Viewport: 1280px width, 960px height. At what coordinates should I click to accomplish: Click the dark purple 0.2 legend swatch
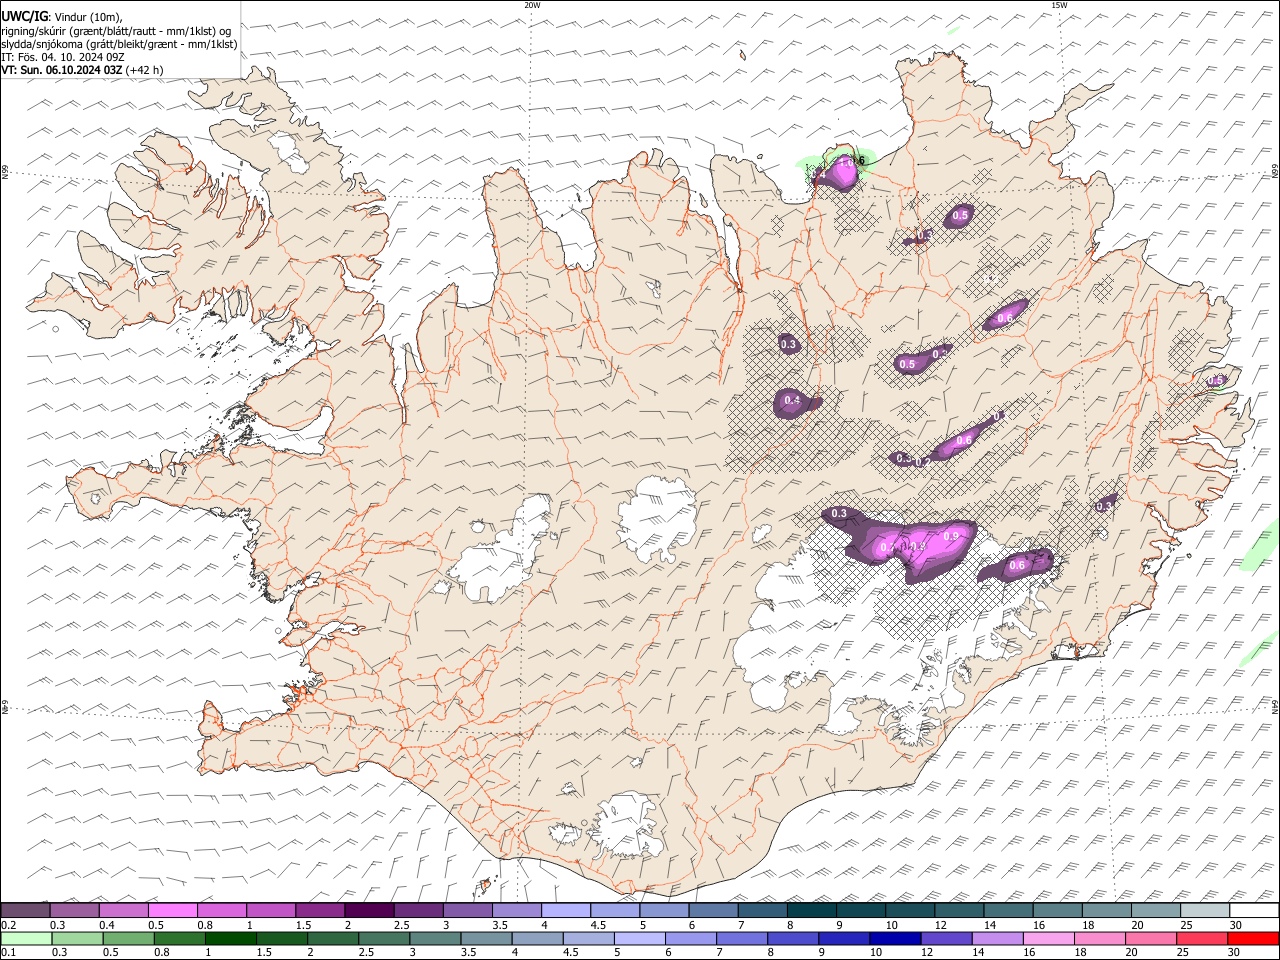pyautogui.click(x=25, y=910)
